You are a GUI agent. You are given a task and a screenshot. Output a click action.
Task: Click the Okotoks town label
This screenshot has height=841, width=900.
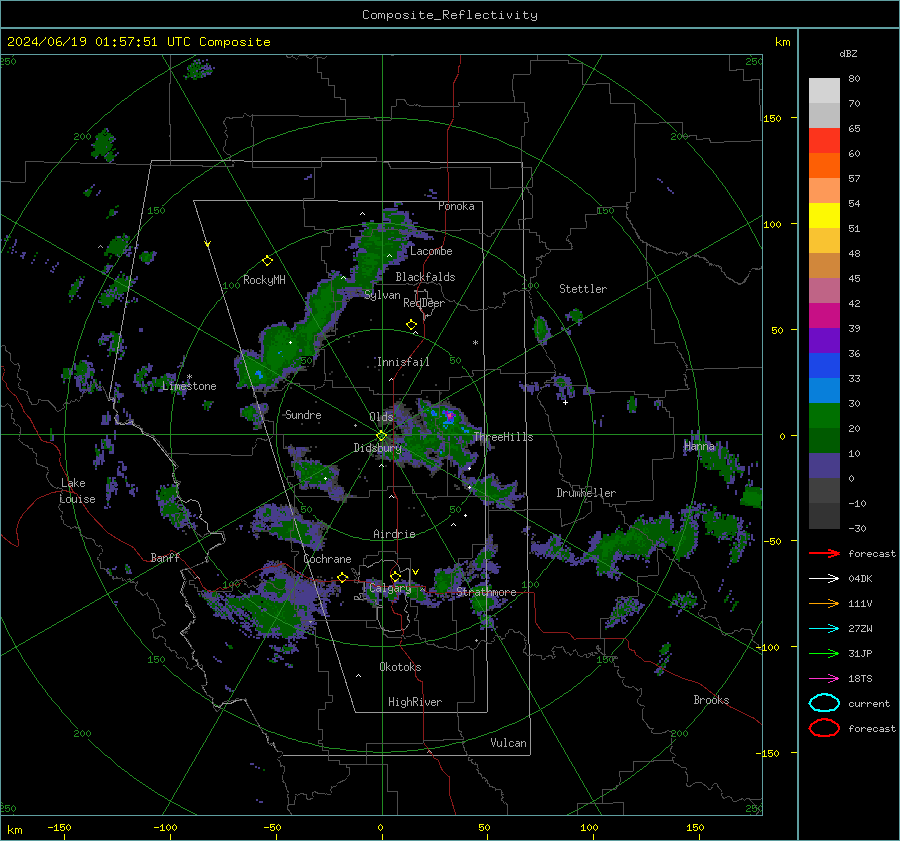(x=400, y=667)
